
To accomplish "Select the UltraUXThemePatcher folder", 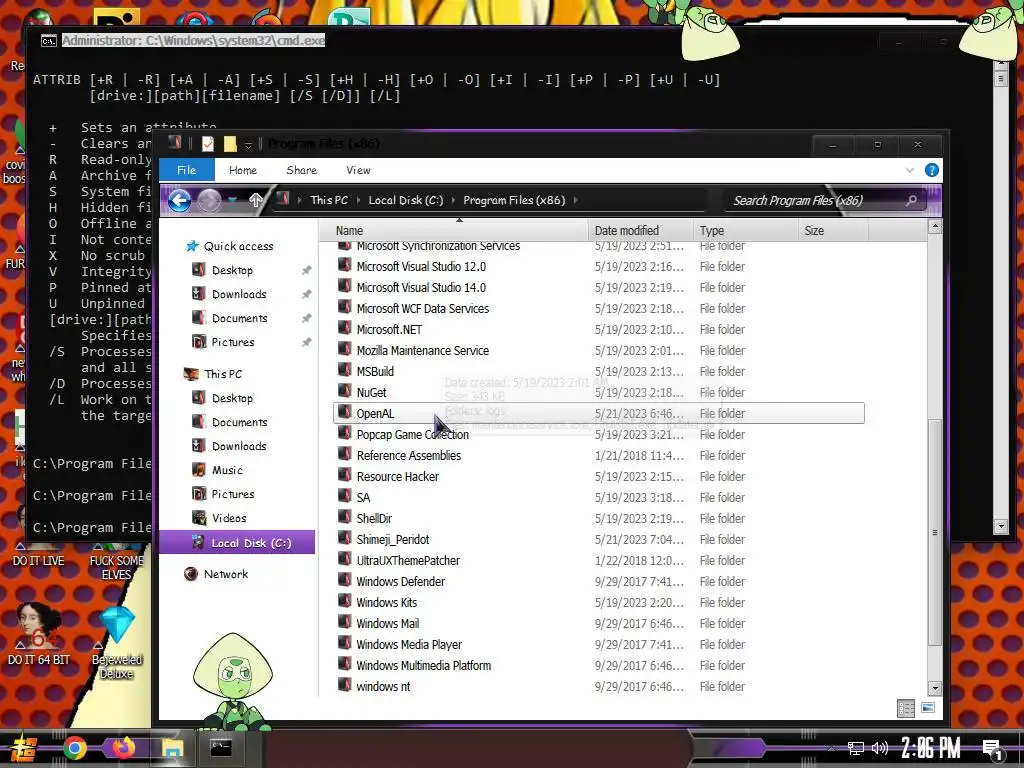I will coord(408,560).
